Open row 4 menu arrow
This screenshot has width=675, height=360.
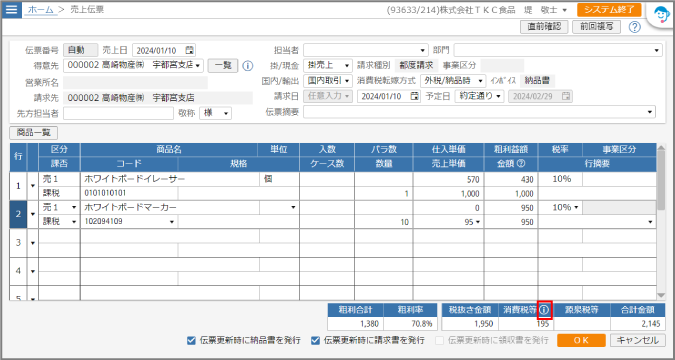coord(32,272)
